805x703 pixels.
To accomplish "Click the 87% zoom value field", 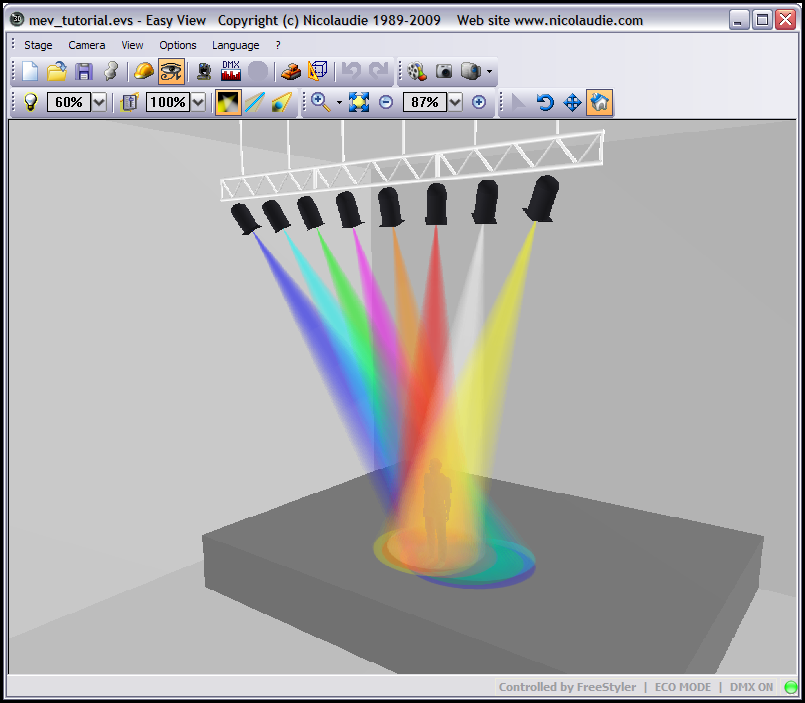I will (424, 102).
